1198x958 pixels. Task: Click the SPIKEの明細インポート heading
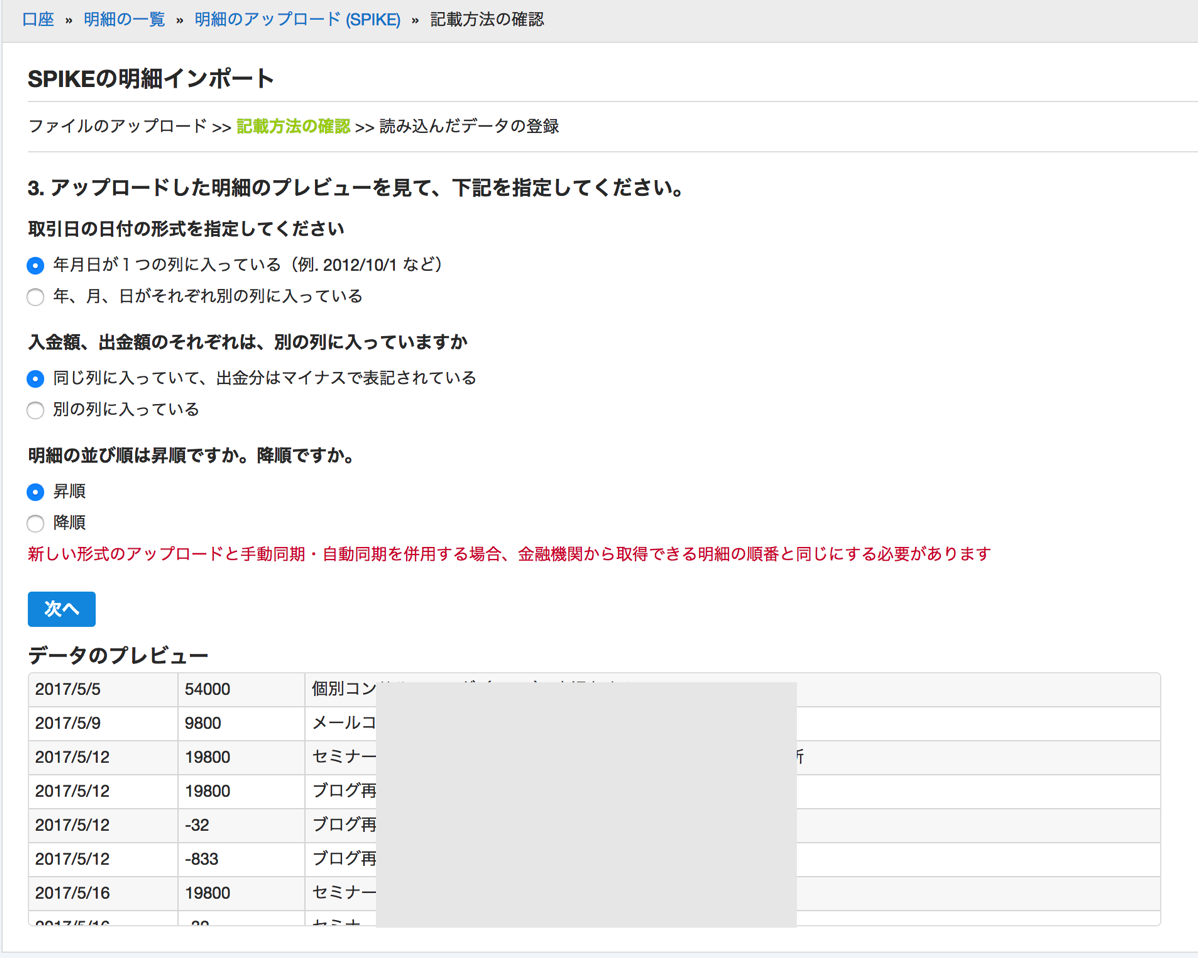click(x=151, y=79)
